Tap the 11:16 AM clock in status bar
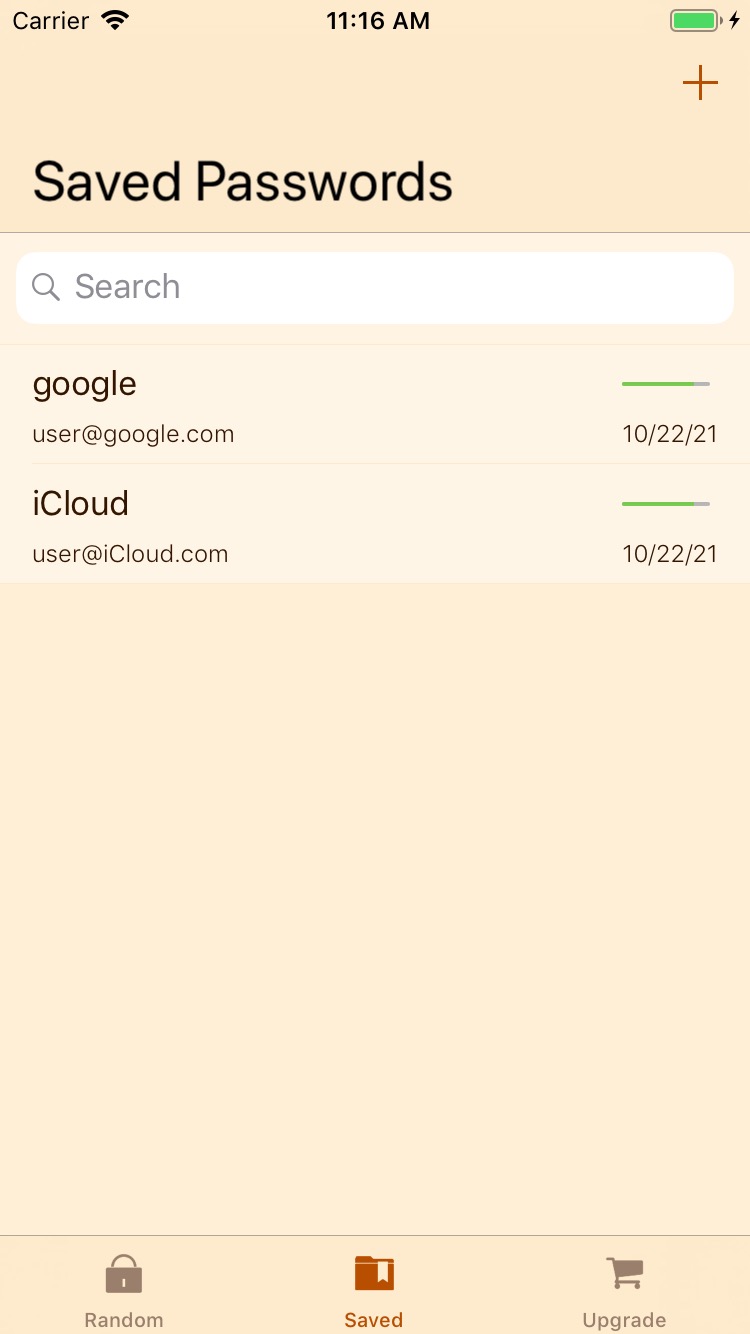750x1334 pixels. tap(378, 21)
